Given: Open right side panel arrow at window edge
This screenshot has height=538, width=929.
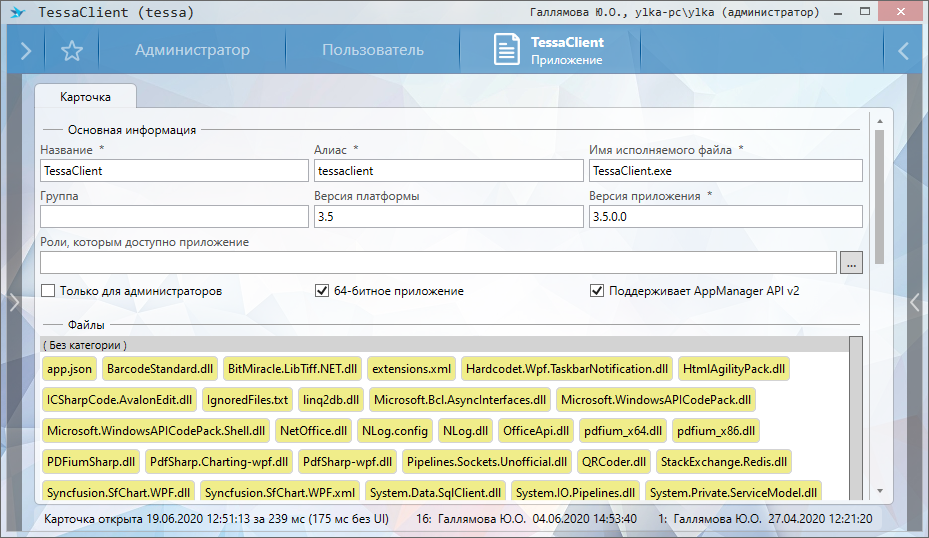Looking at the screenshot, I should [x=915, y=303].
